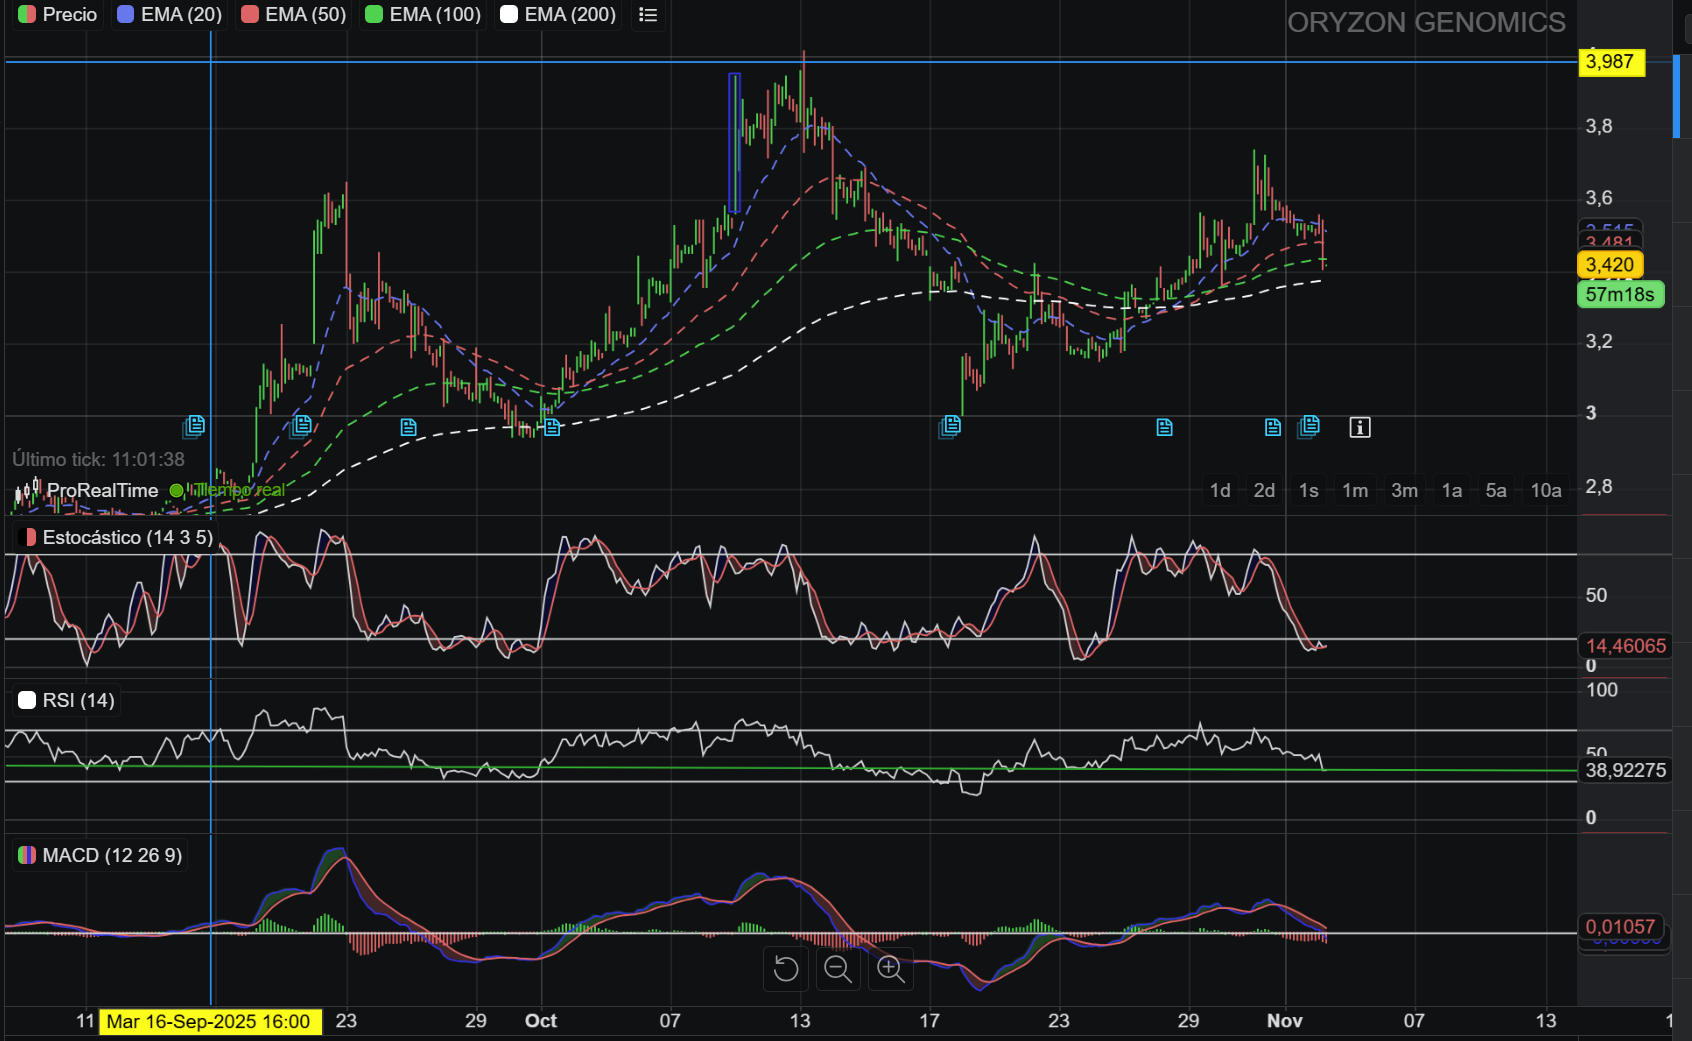Select the 1m time range
The width and height of the screenshot is (1692, 1041).
1355,491
